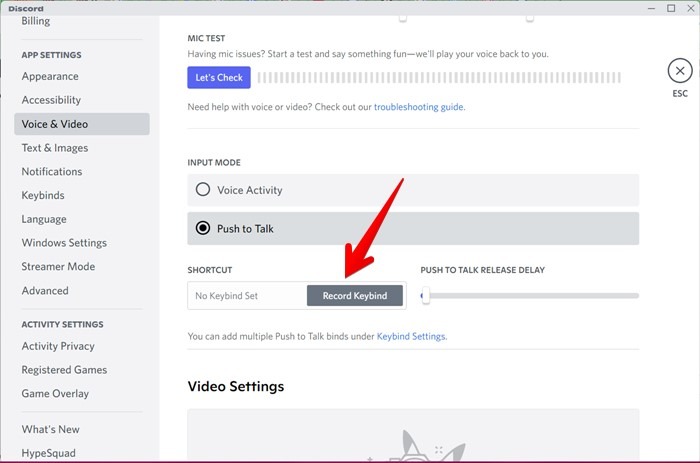Close the Discord window
This screenshot has height=463, width=700.
coord(690,8)
